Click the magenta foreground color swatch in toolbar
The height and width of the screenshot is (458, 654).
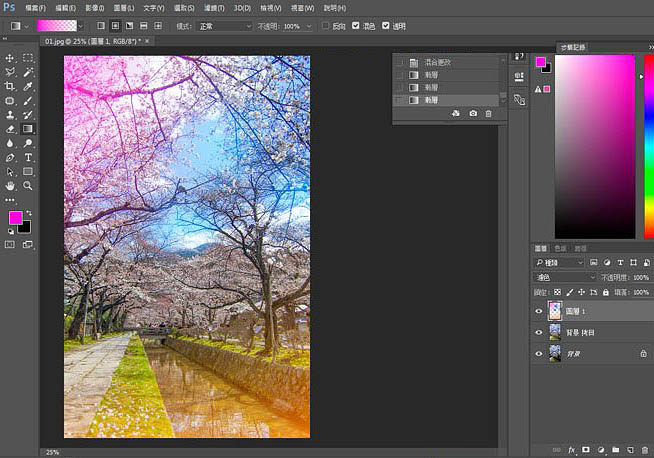point(16,217)
